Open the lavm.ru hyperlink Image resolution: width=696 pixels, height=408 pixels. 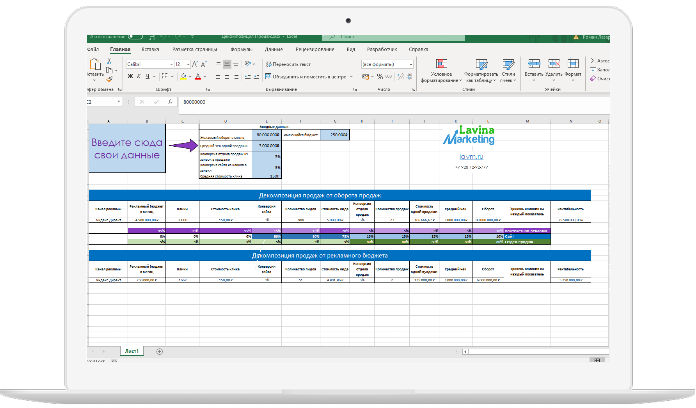(471, 157)
